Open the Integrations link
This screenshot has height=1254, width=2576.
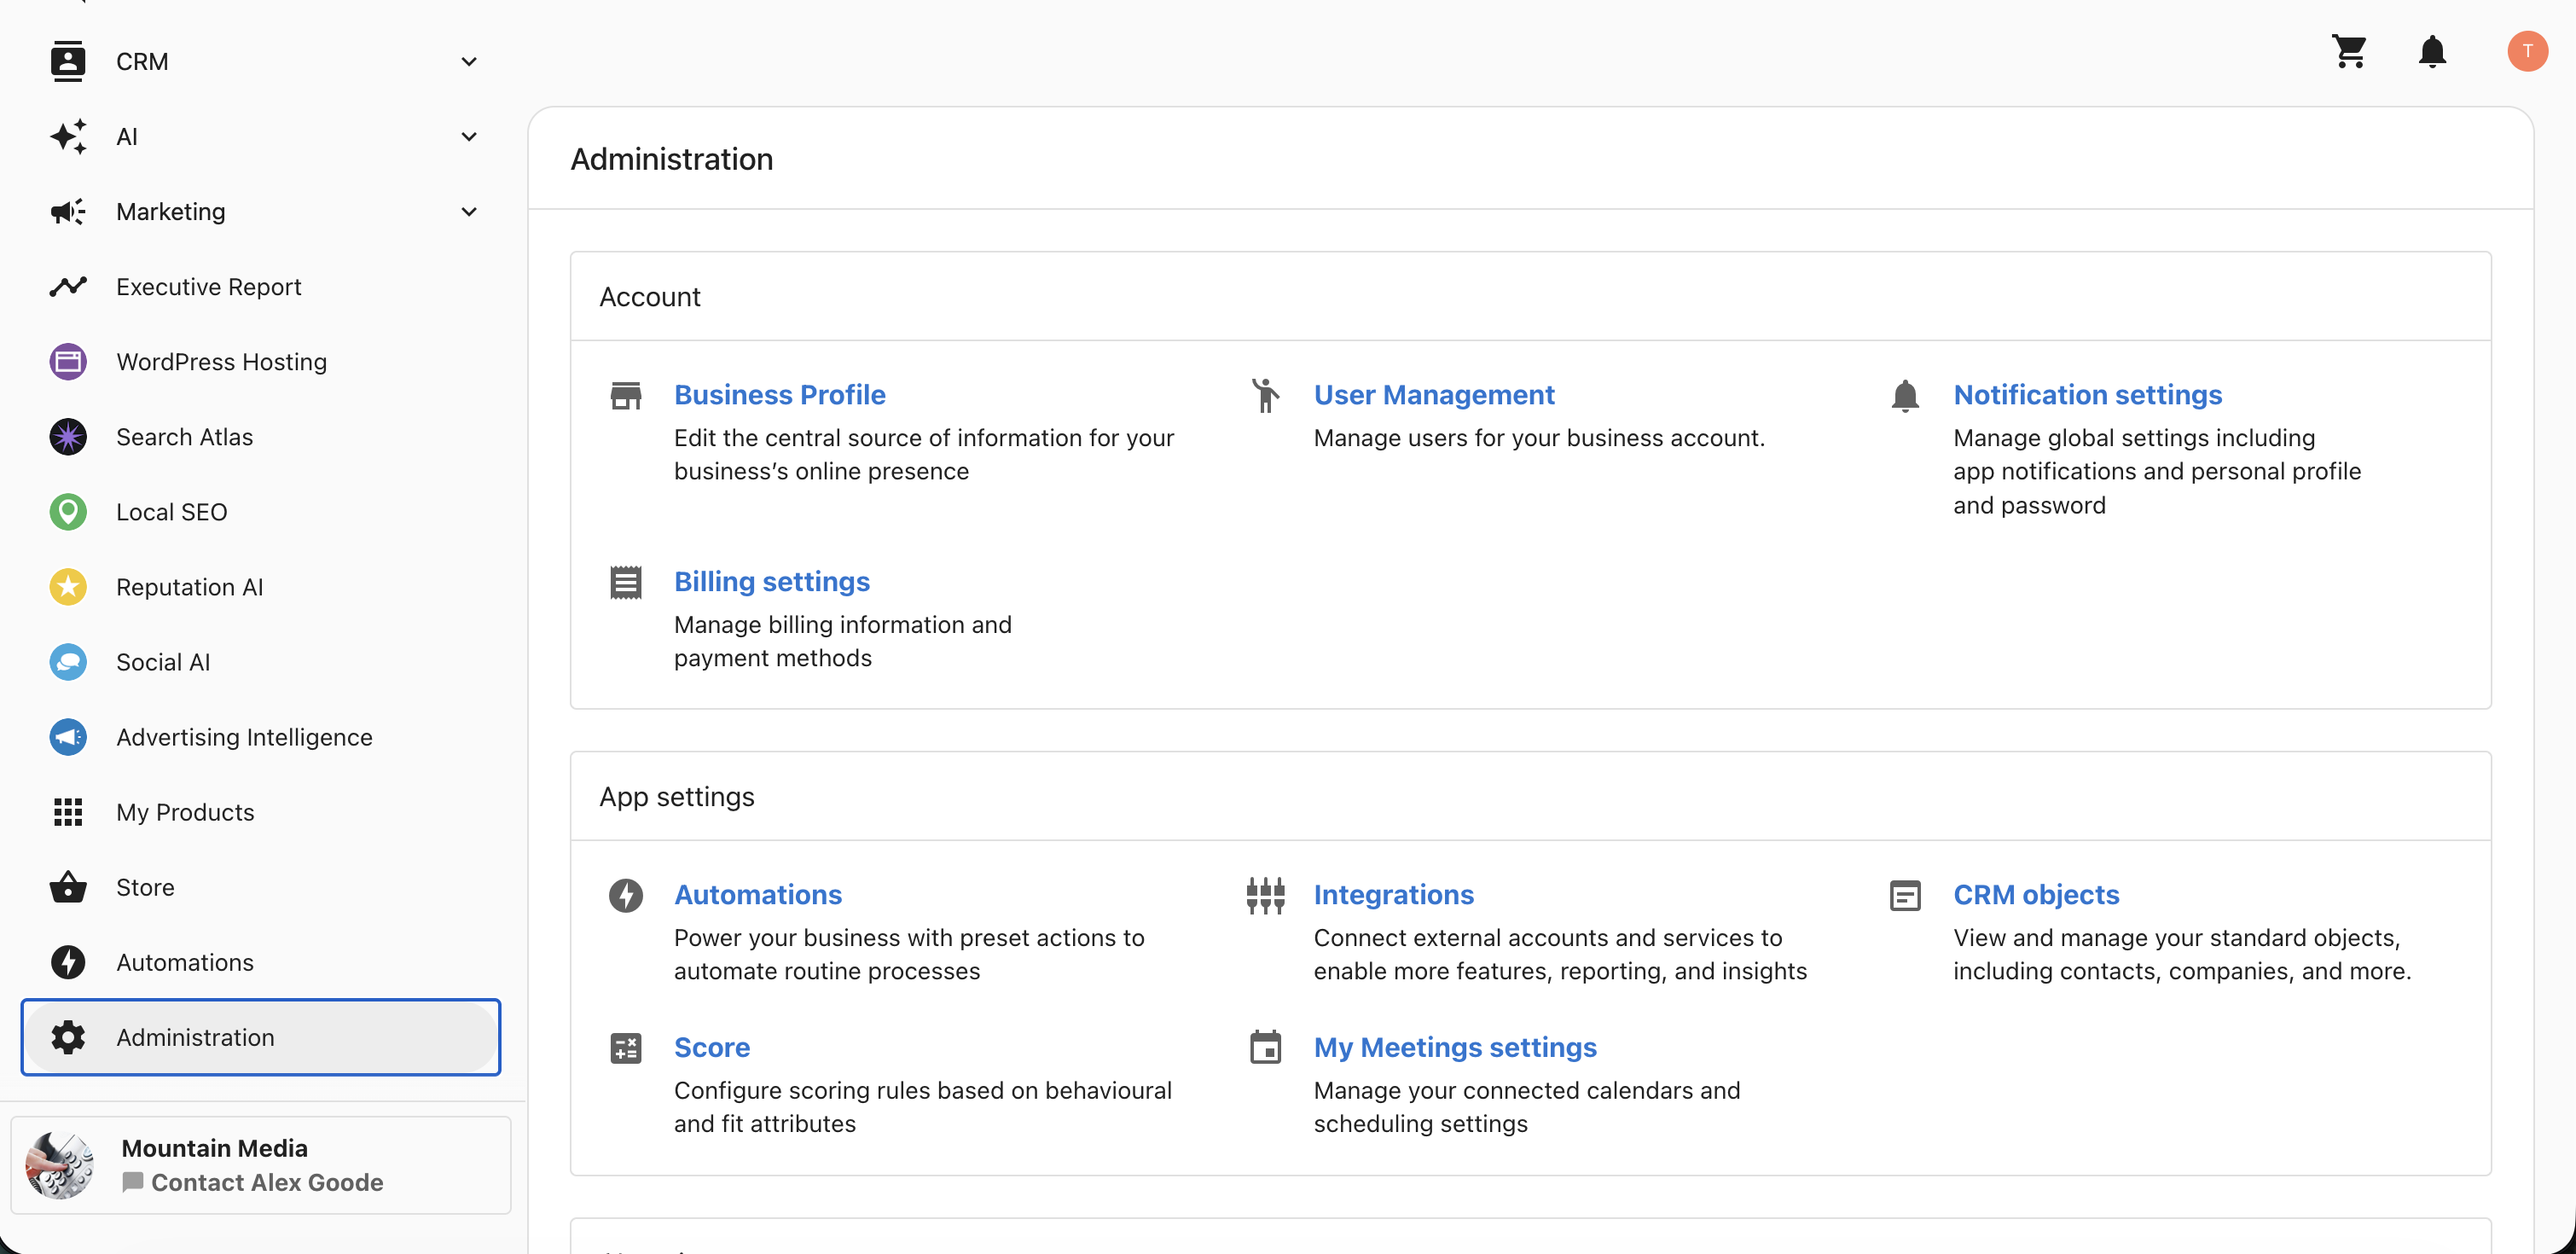tap(1393, 894)
